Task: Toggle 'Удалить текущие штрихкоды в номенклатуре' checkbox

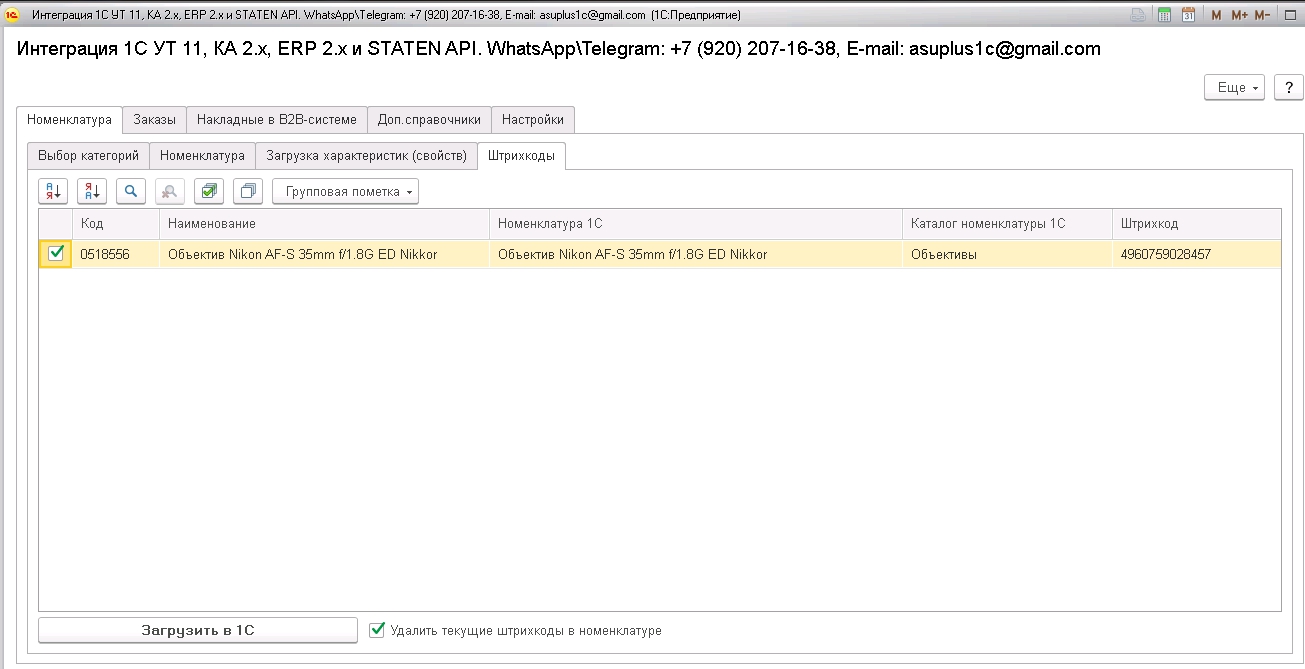Action: pos(377,630)
